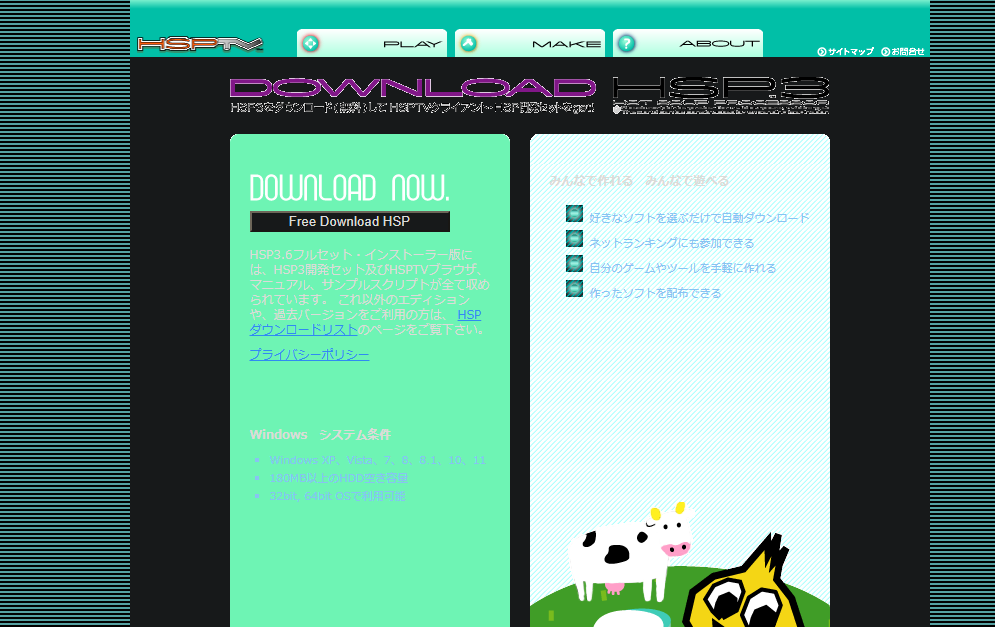This screenshot has width=995, height=627.
Task: Open the PLAY tab
Action: pyautogui.click(x=372, y=43)
